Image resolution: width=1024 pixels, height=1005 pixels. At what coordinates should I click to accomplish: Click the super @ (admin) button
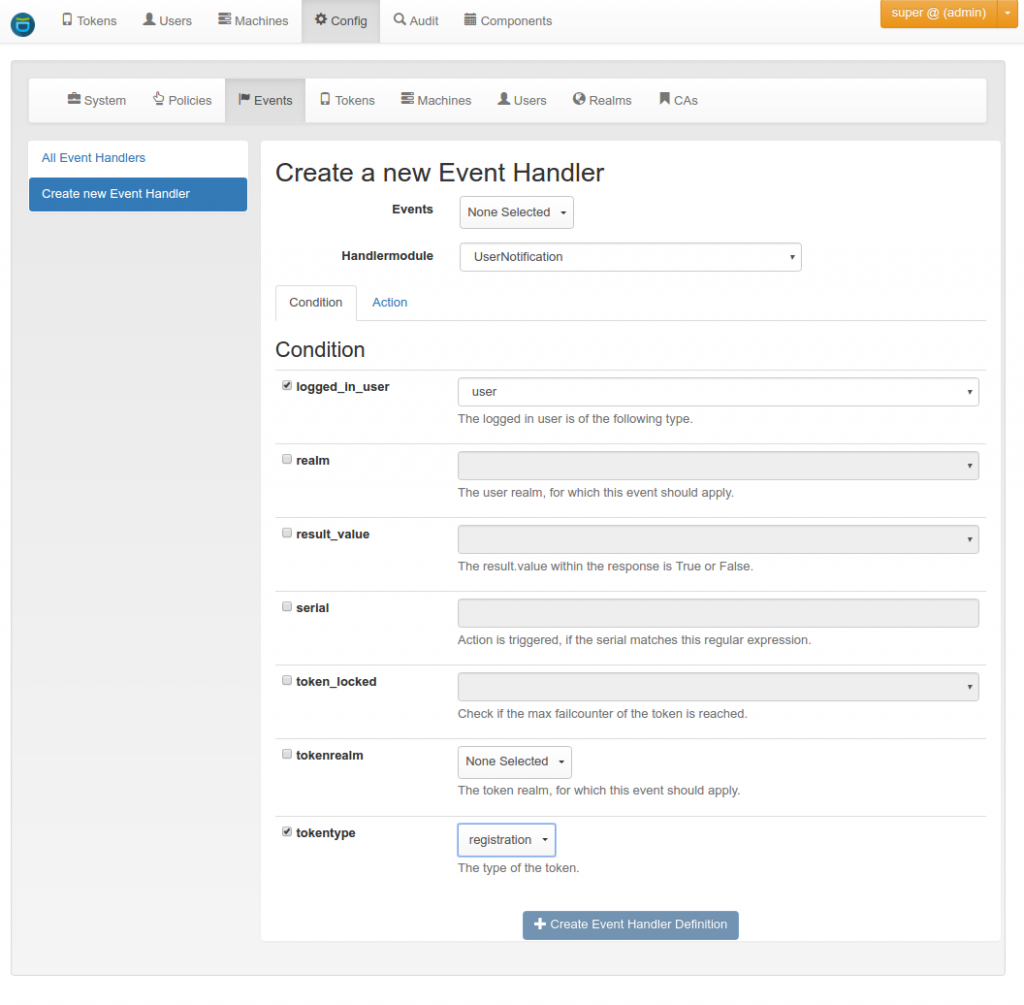pos(938,13)
